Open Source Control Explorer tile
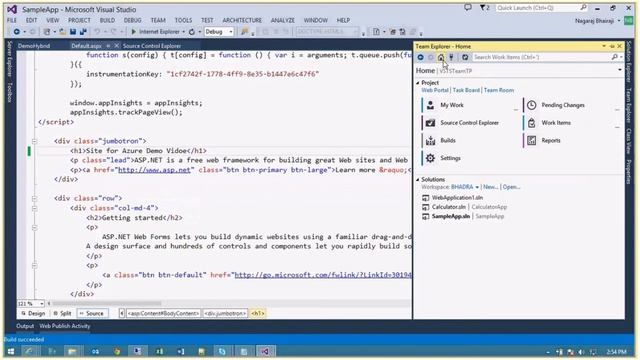This screenshot has height=360, width=640. click(469, 123)
